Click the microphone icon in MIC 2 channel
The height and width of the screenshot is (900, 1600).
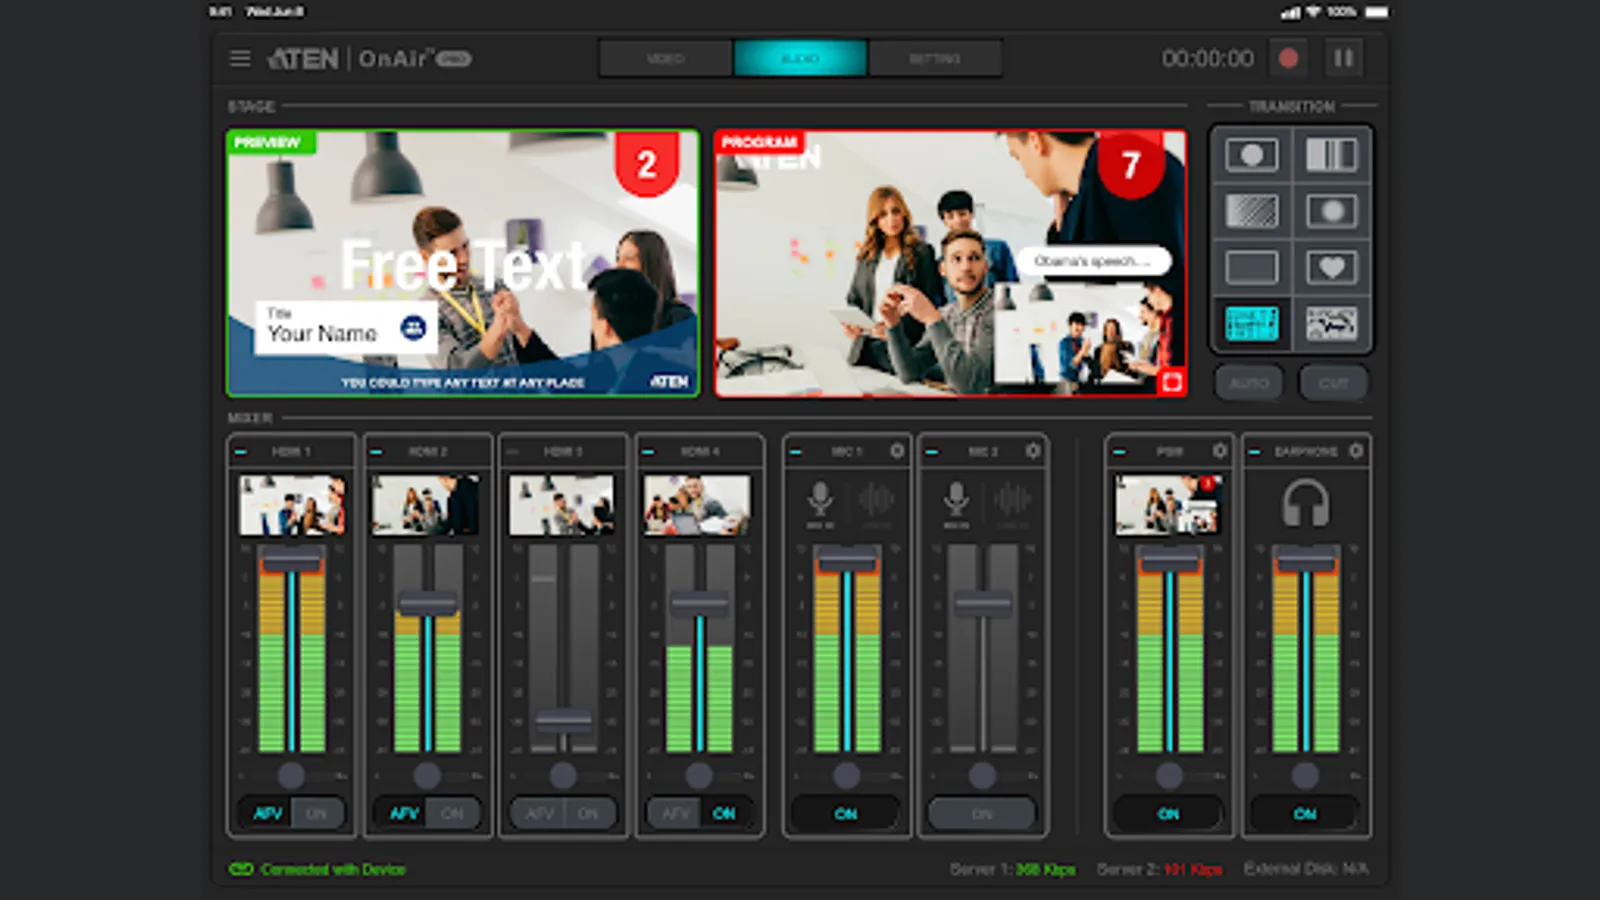(x=956, y=500)
